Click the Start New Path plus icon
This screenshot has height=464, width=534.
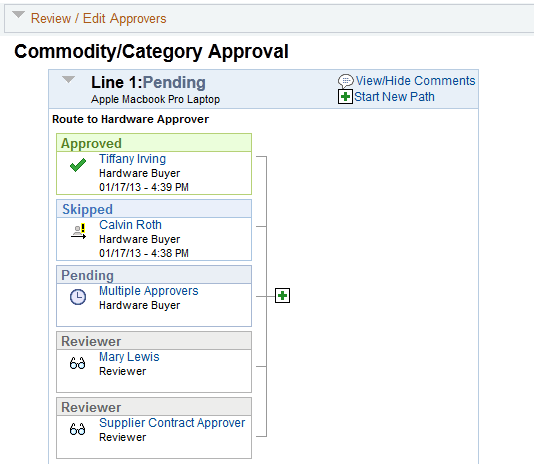click(345, 97)
